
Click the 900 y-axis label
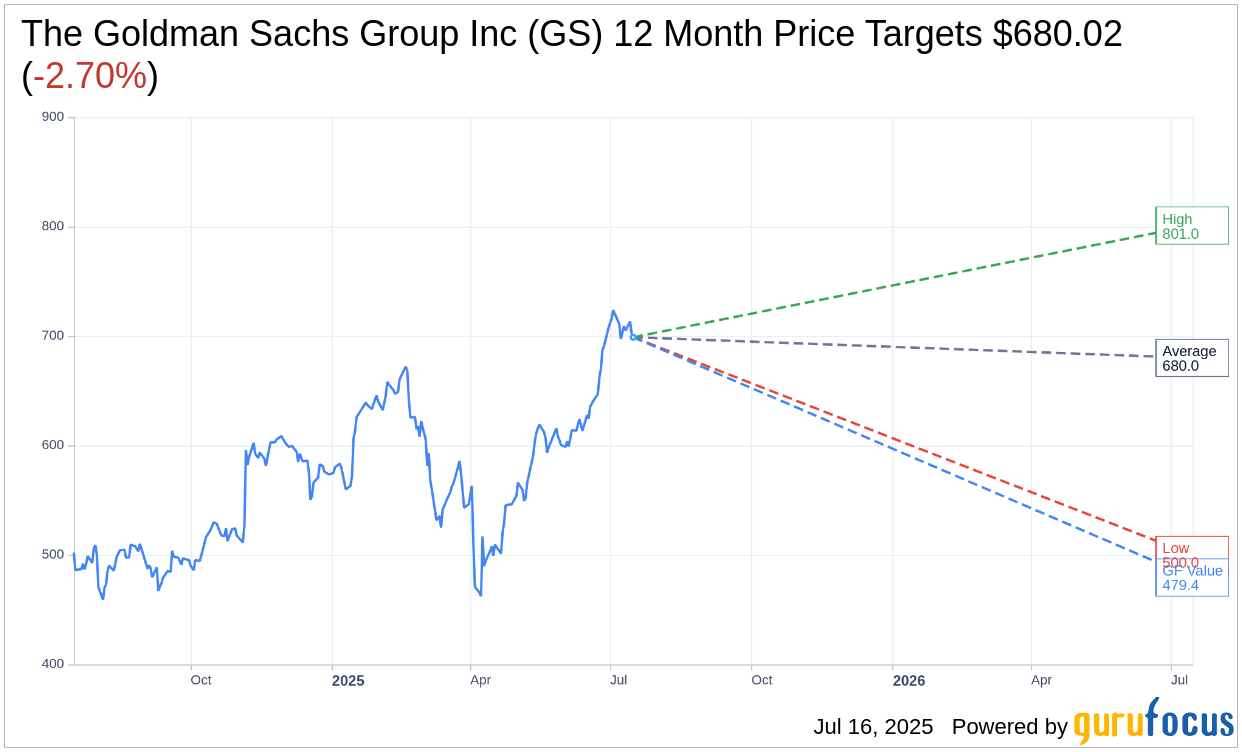coord(53,117)
